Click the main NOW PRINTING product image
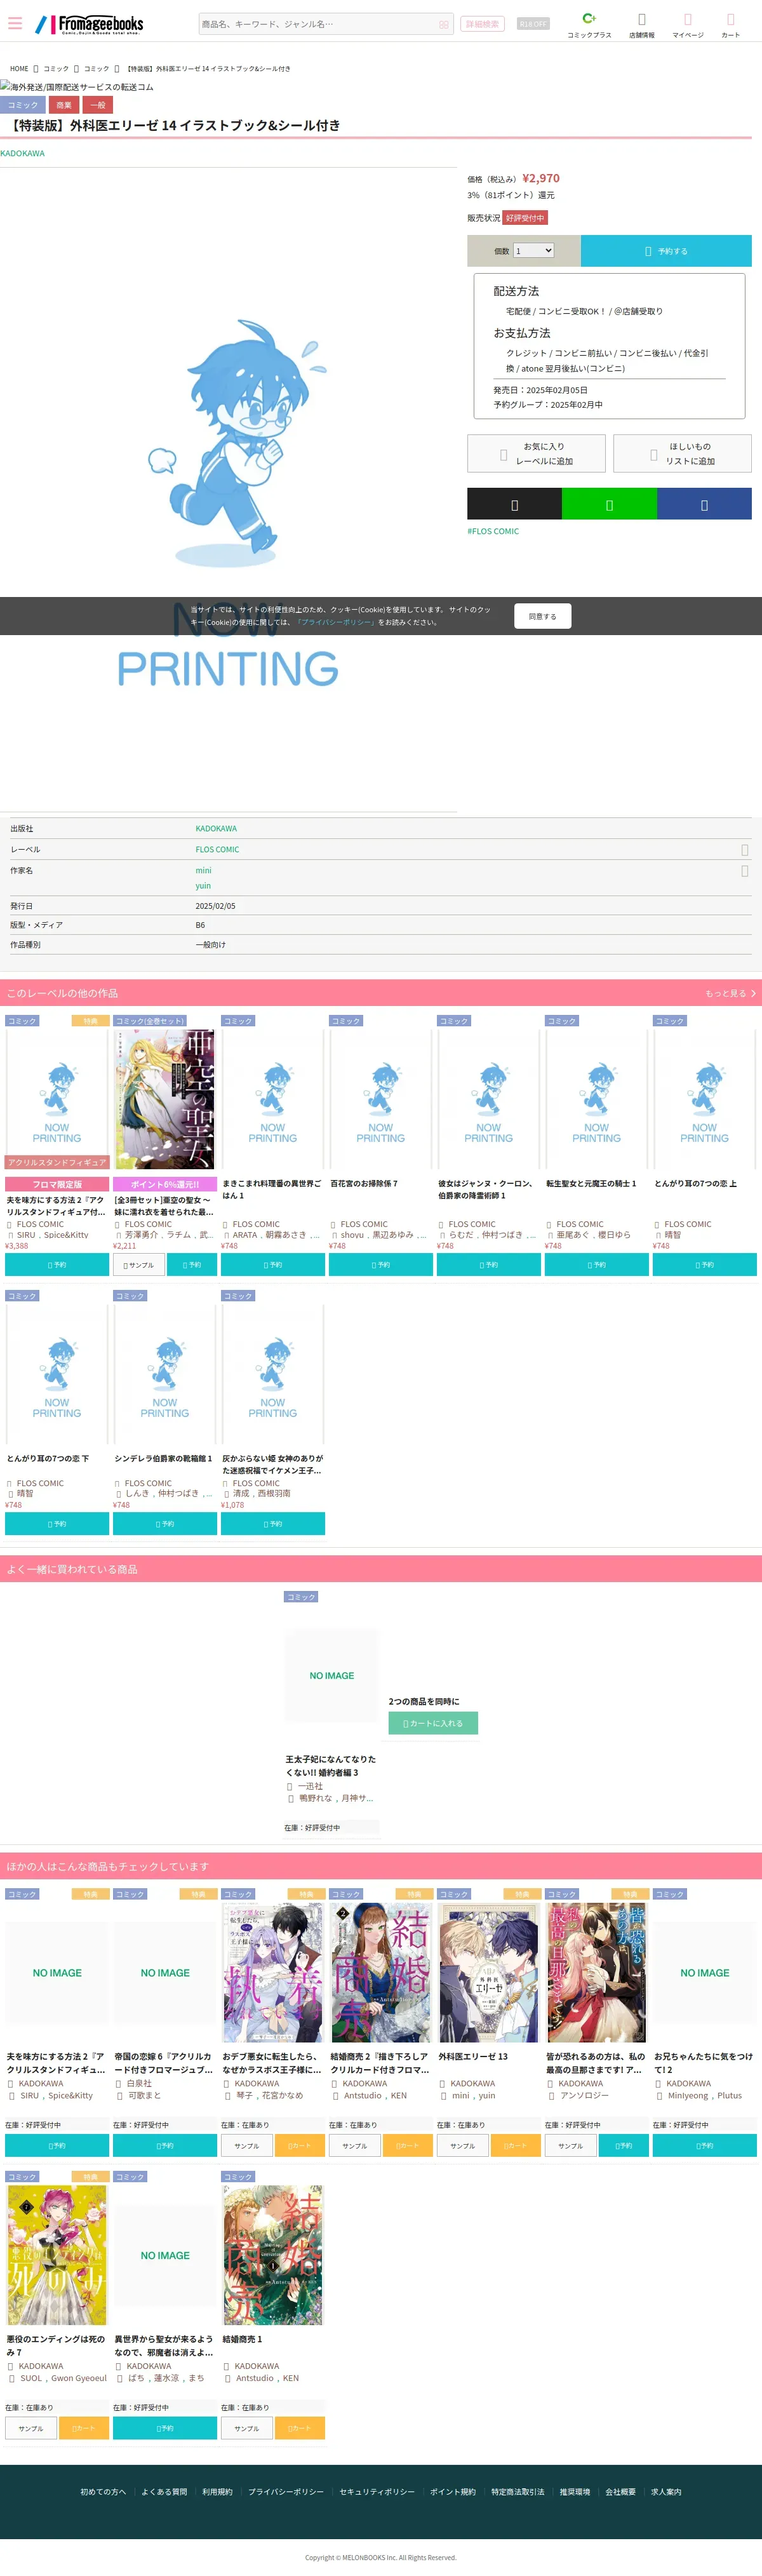This screenshot has height=2576, width=762. point(228,490)
